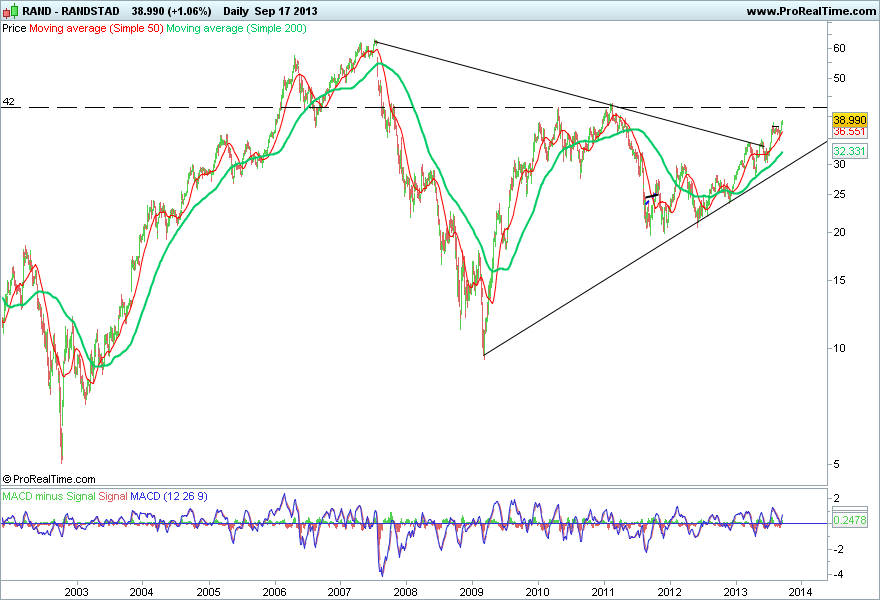The height and width of the screenshot is (600, 880).
Task: Click the 10 price axis label
Action: (839, 348)
